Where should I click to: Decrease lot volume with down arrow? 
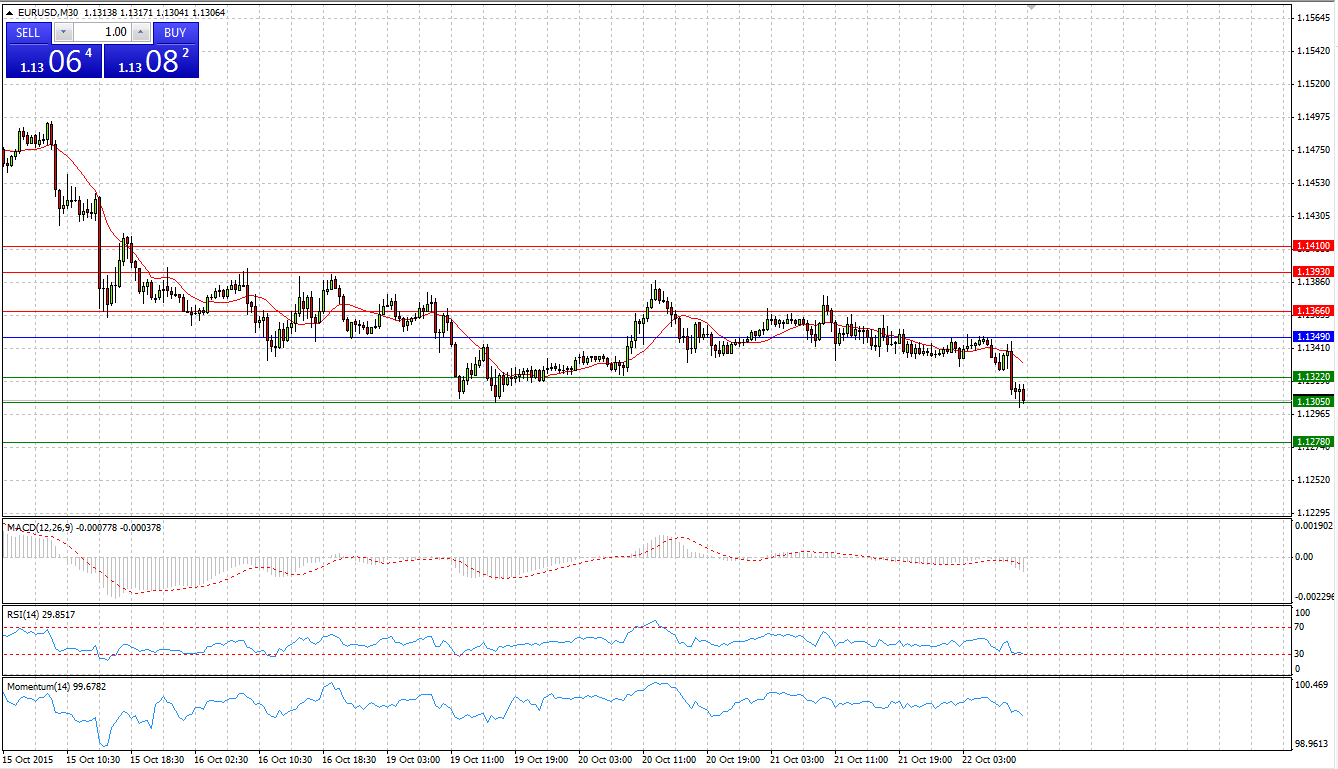[x=63, y=32]
